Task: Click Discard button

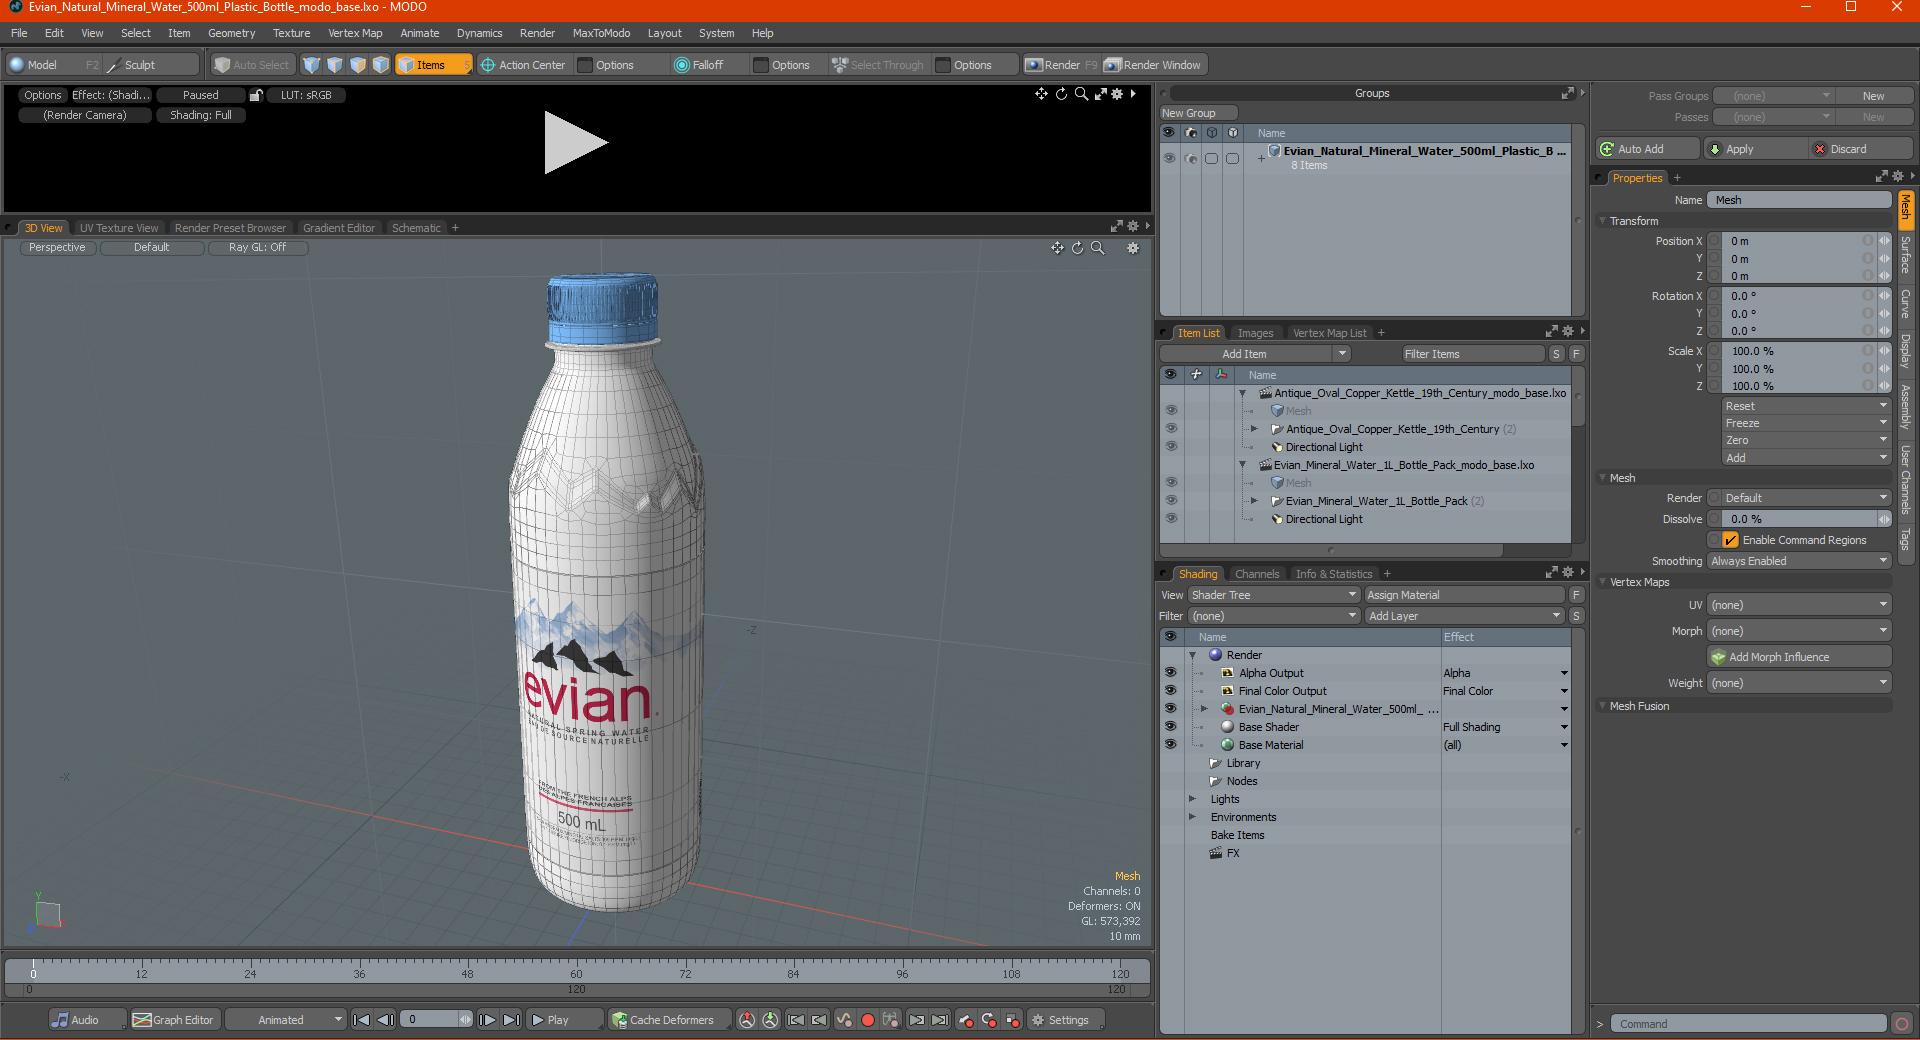Action: 1861,149
